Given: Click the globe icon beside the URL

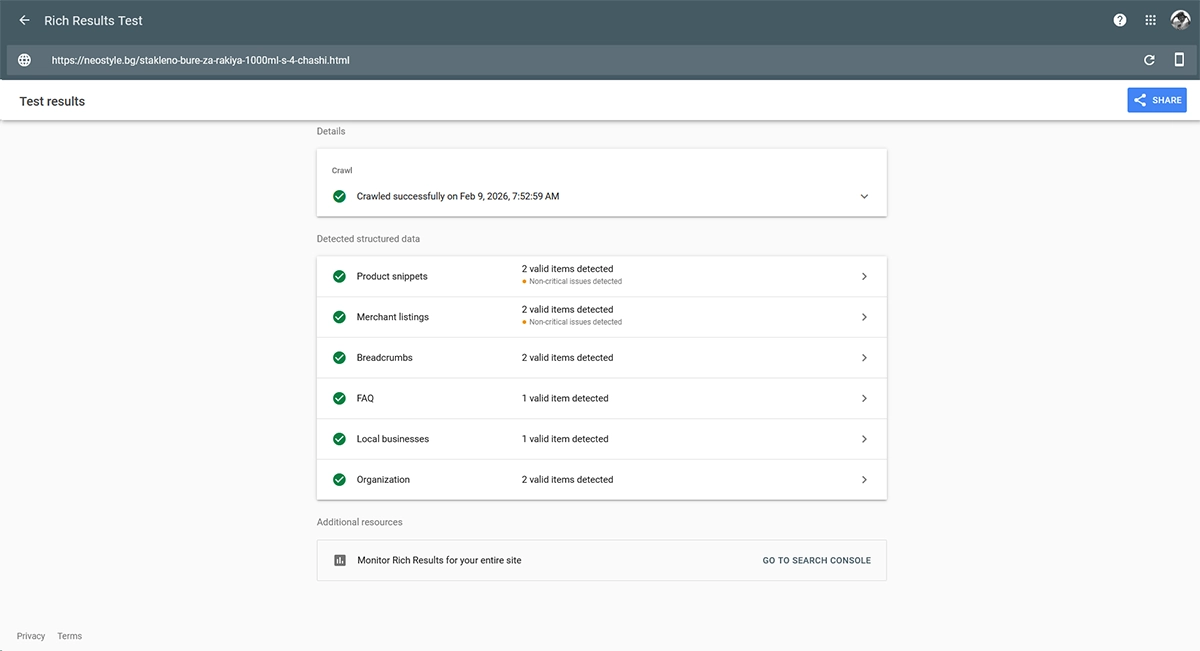Looking at the screenshot, I should [x=24, y=60].
